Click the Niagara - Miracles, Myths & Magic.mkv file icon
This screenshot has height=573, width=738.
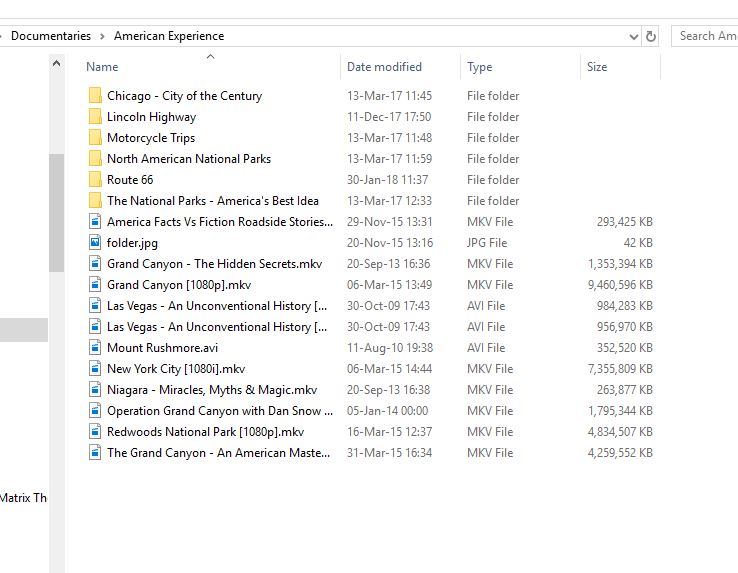pyautogui.click(x=95, y=389)
